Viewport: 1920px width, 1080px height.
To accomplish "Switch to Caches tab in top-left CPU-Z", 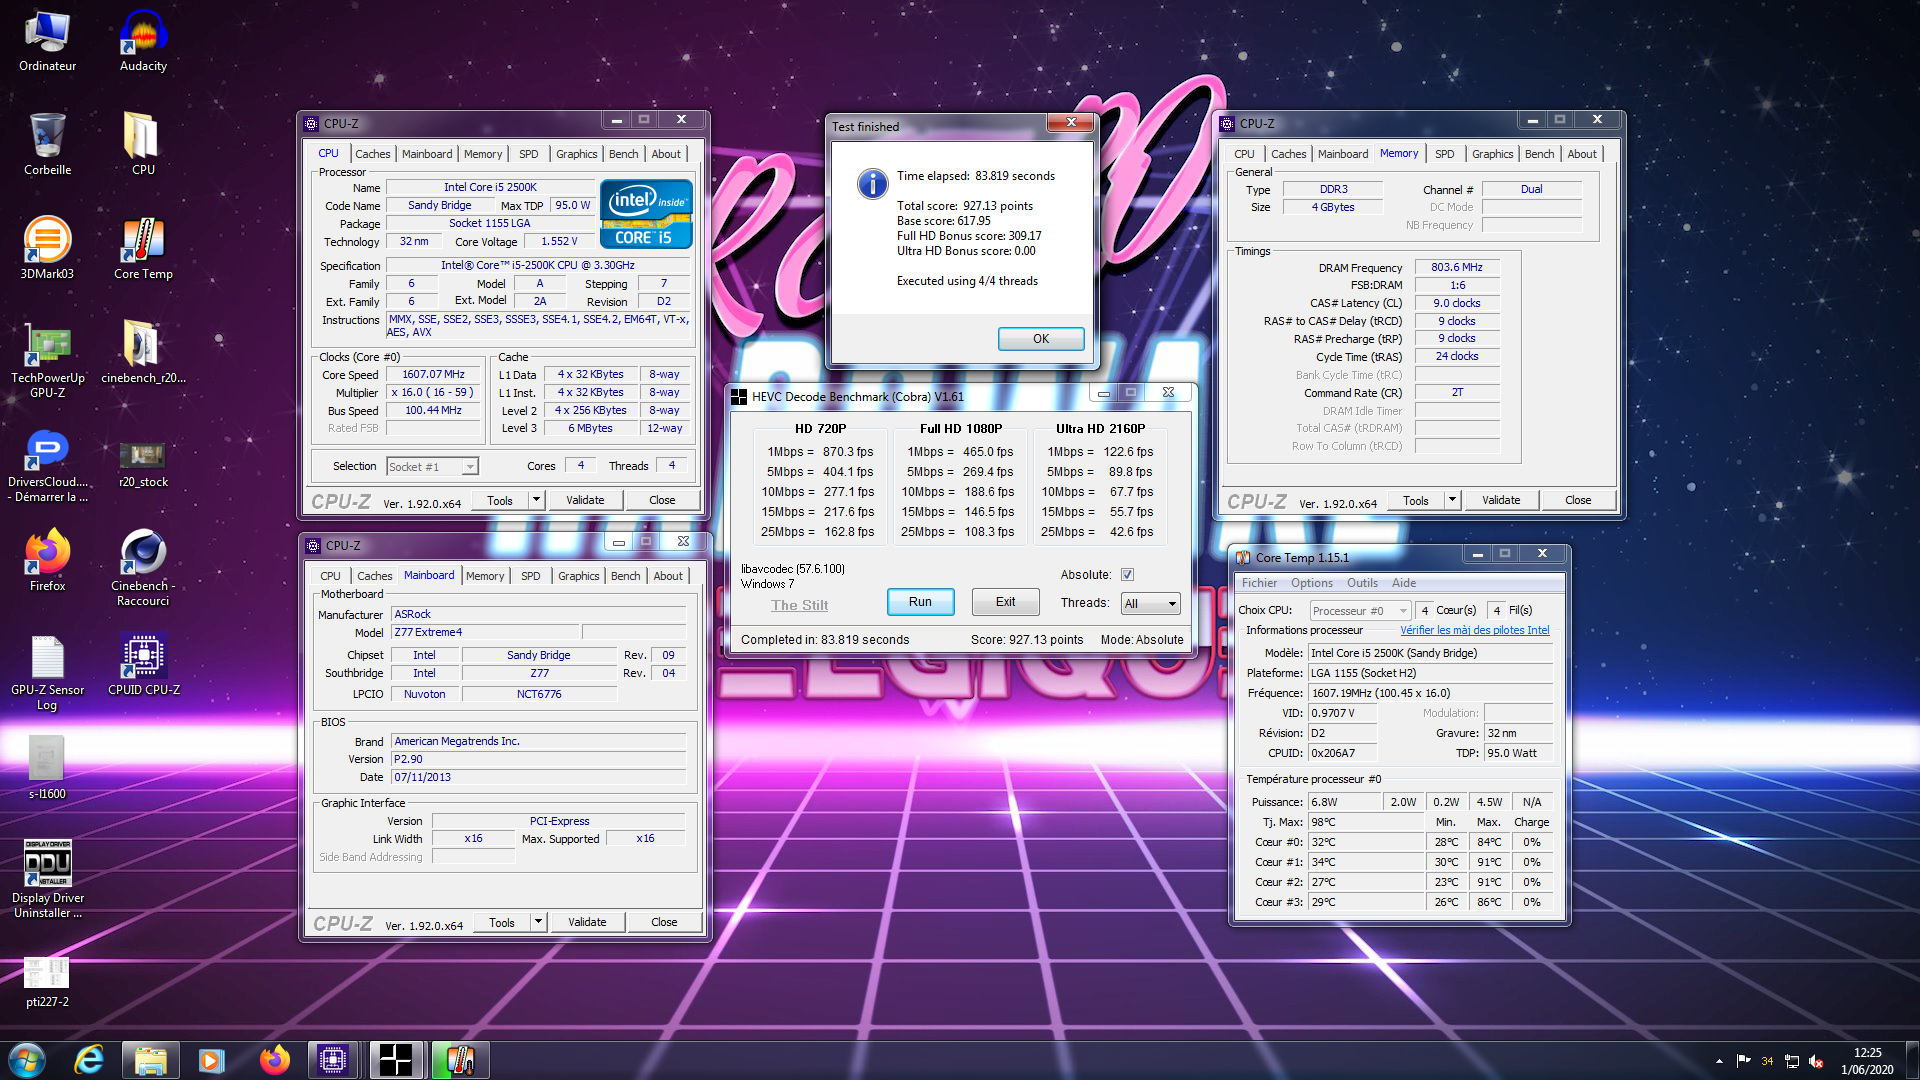I will coord(372,154).
